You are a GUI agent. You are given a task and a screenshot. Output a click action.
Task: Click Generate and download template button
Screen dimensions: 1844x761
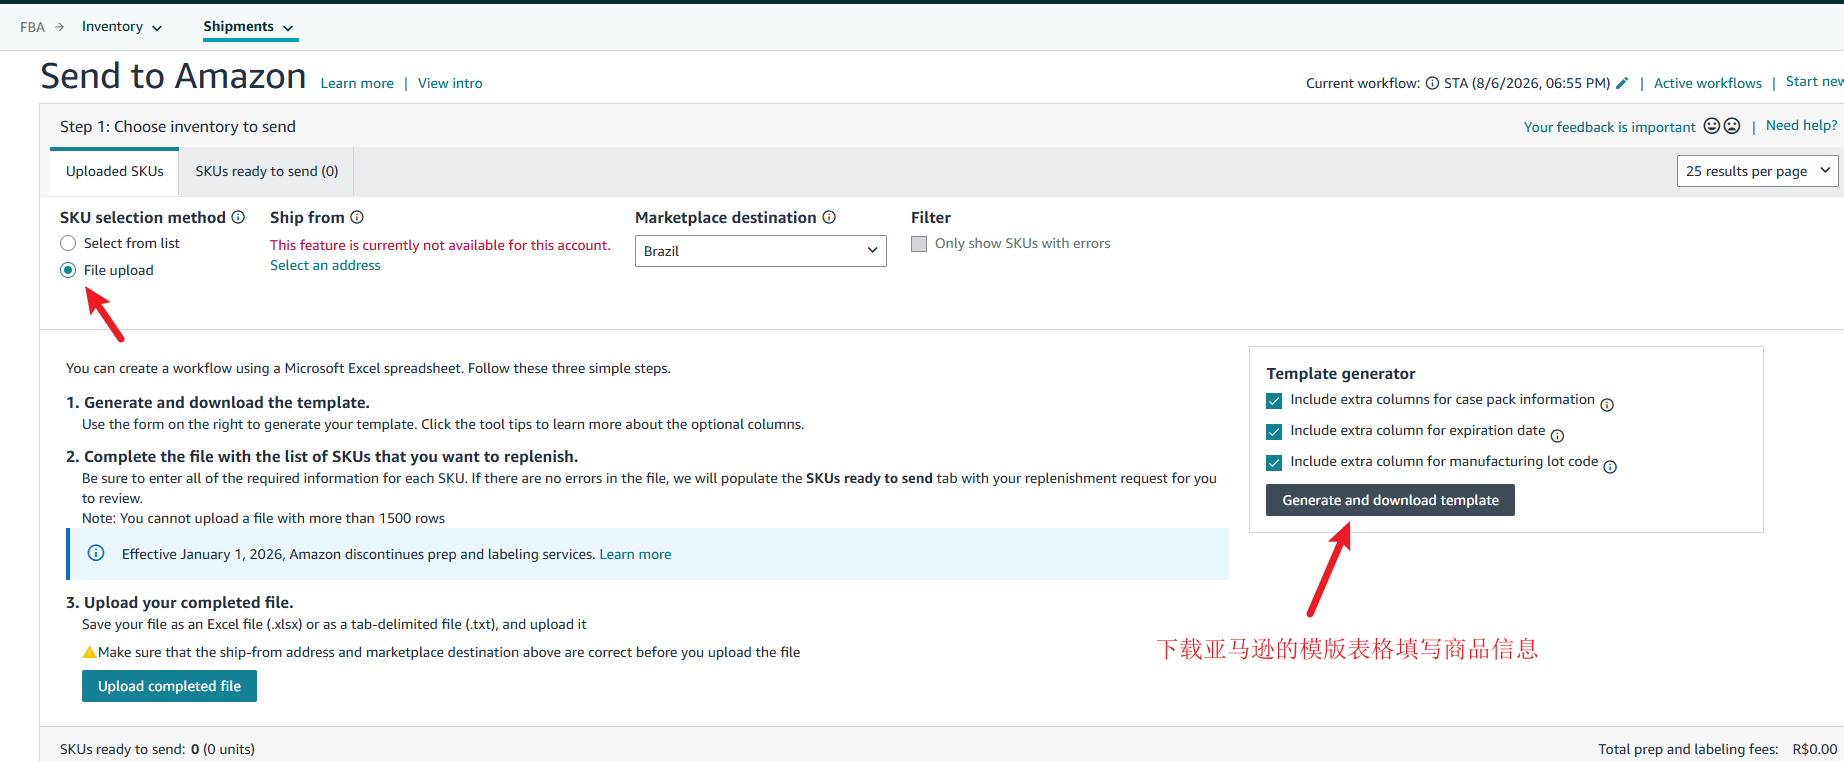pyautogui.click(x=1390, y=500)
